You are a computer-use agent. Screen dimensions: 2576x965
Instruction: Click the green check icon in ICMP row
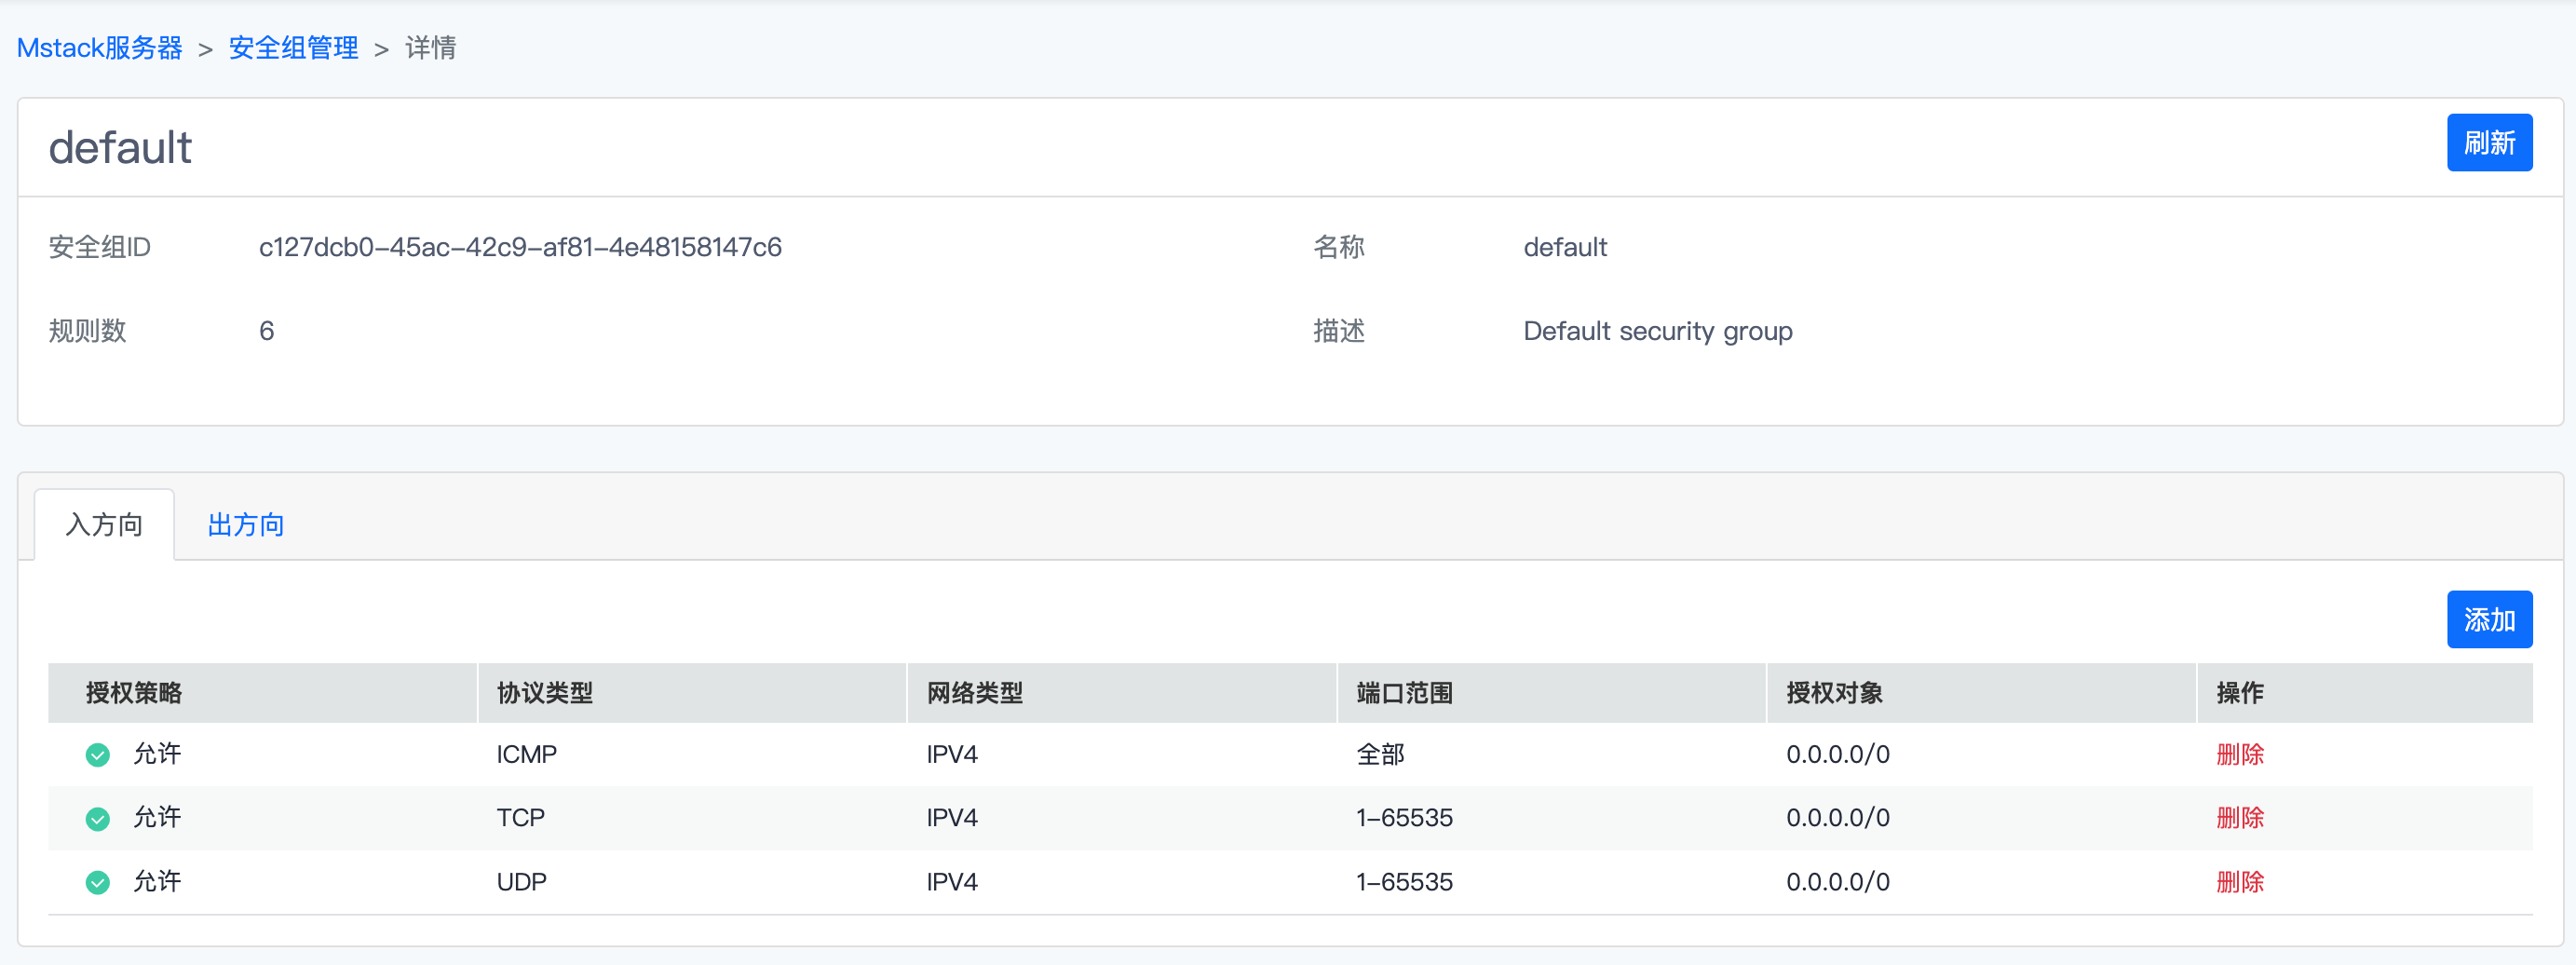point(98,755)
